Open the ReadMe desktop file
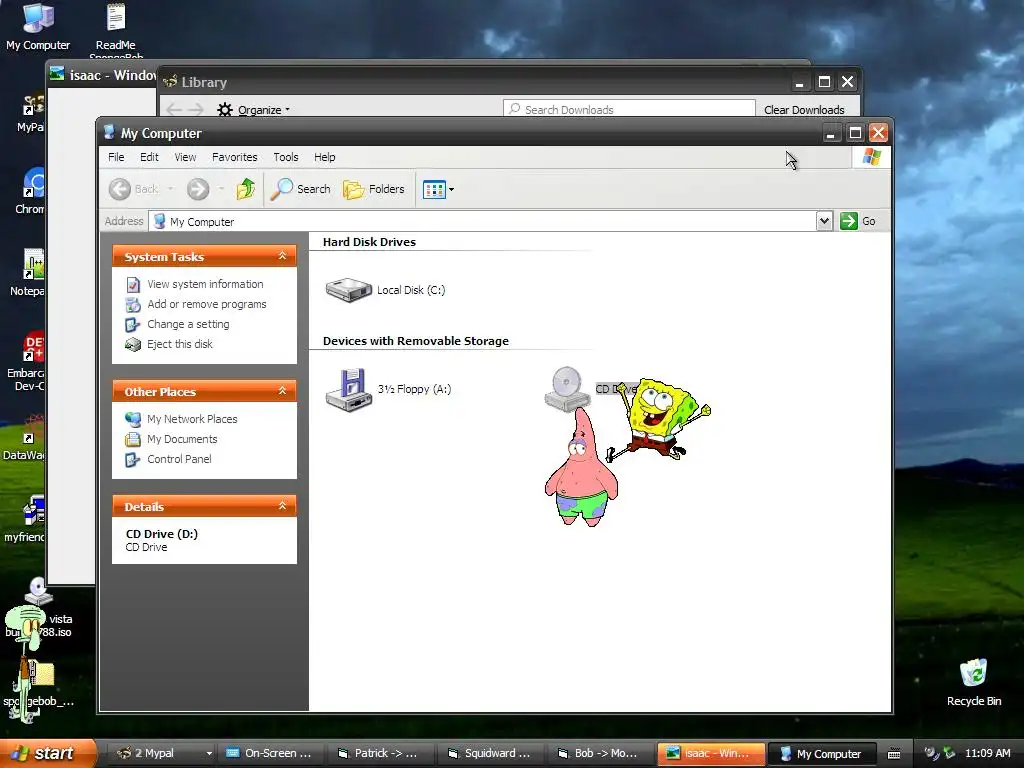Viewport: 1024px width, 768px height. (x=116, y=27)
